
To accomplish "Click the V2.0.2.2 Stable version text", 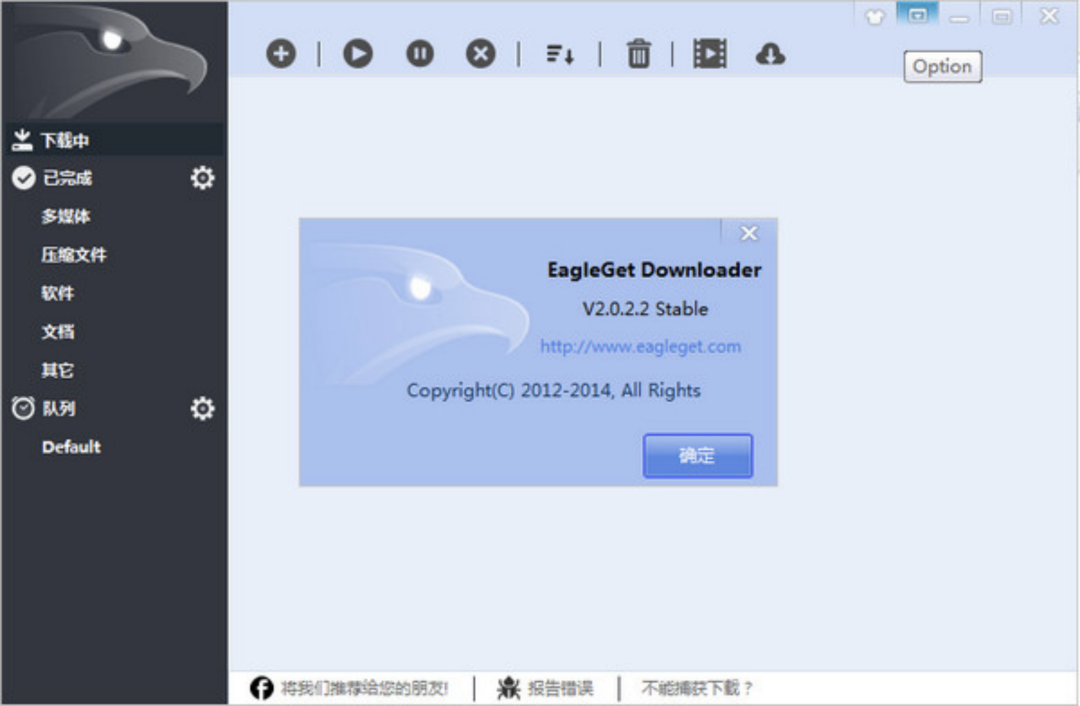I will coord(645,309).
